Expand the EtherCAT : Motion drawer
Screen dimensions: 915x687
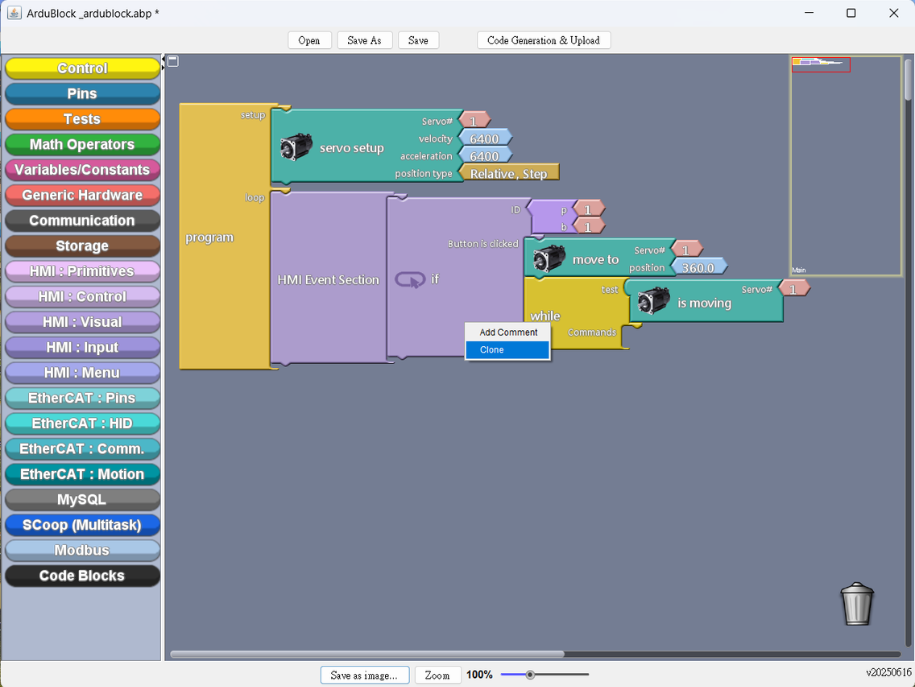82,474
